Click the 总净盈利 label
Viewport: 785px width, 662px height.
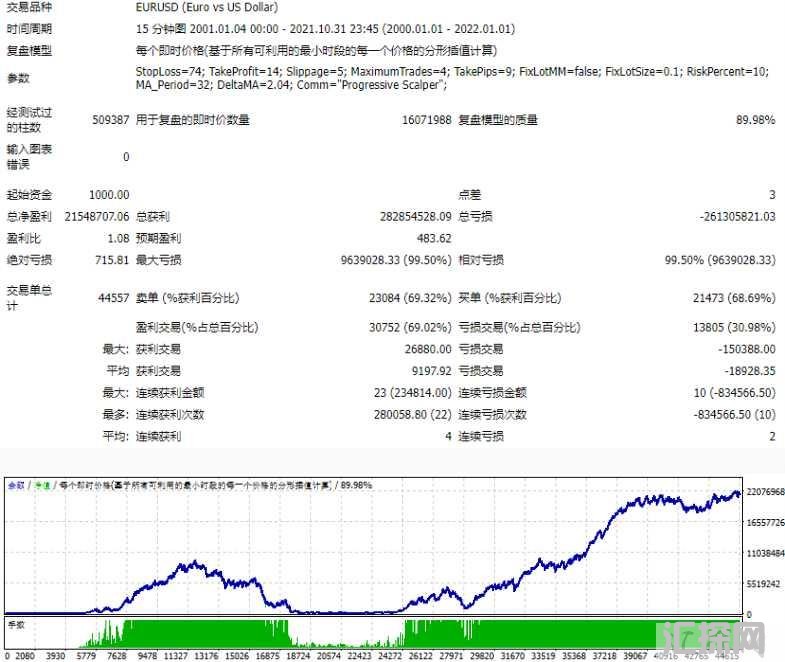pos(29,216)
